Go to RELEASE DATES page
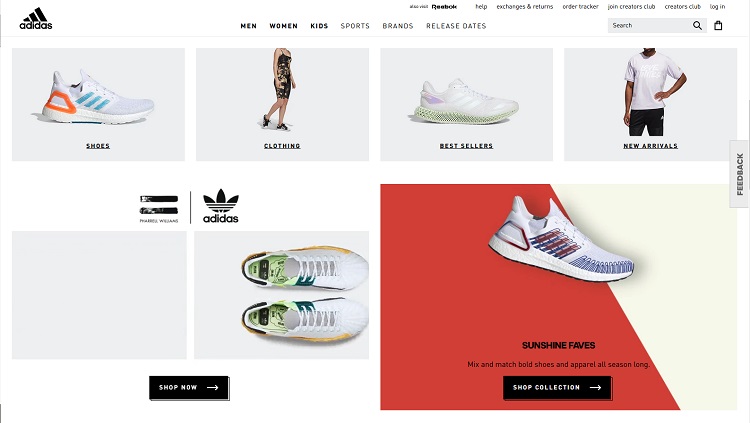The width and height of the screenshot is (750, 423). pos(456,26)
